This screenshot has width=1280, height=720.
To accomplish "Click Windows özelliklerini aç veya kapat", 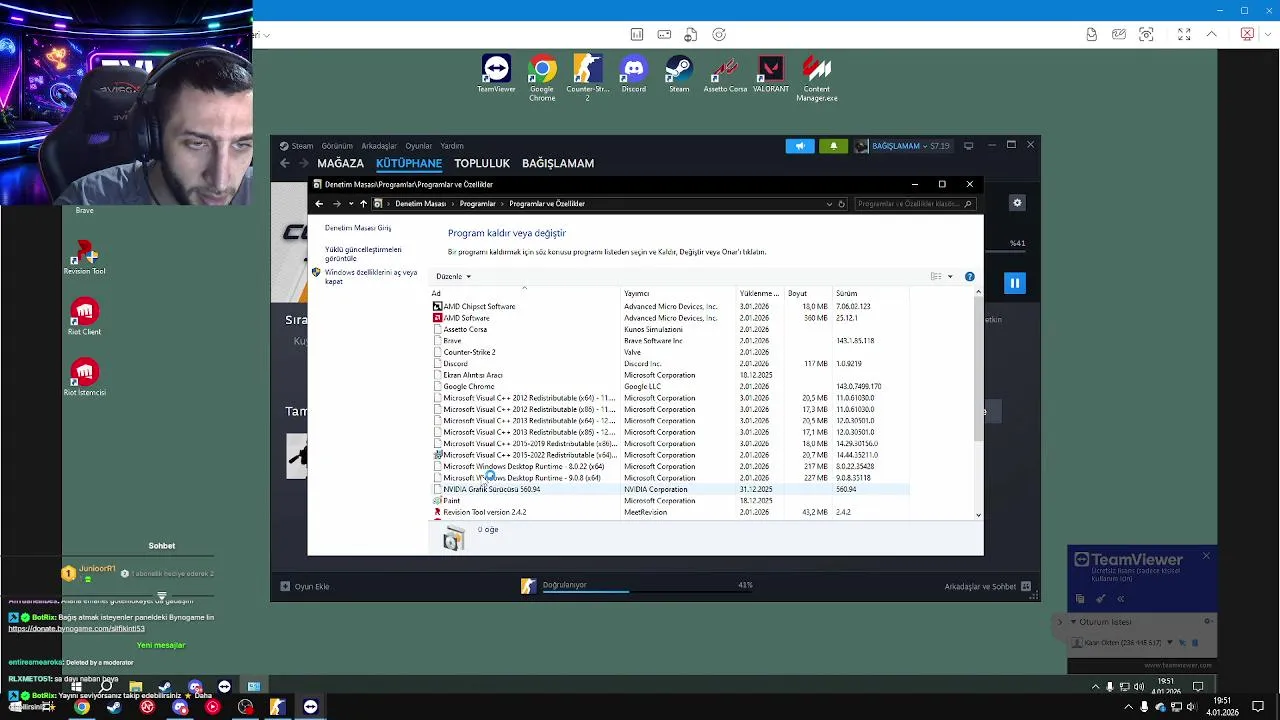I will [370, 277].
